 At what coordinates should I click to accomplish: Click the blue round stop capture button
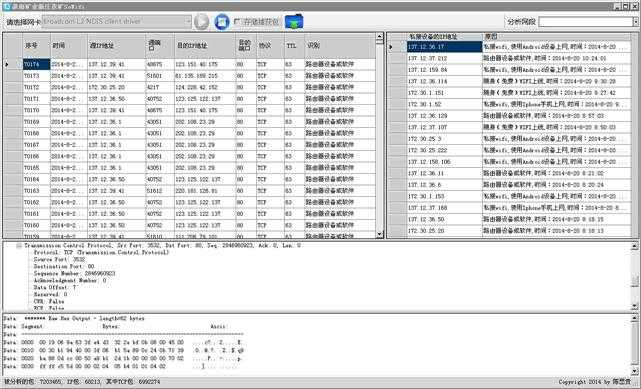pos(222,22)
